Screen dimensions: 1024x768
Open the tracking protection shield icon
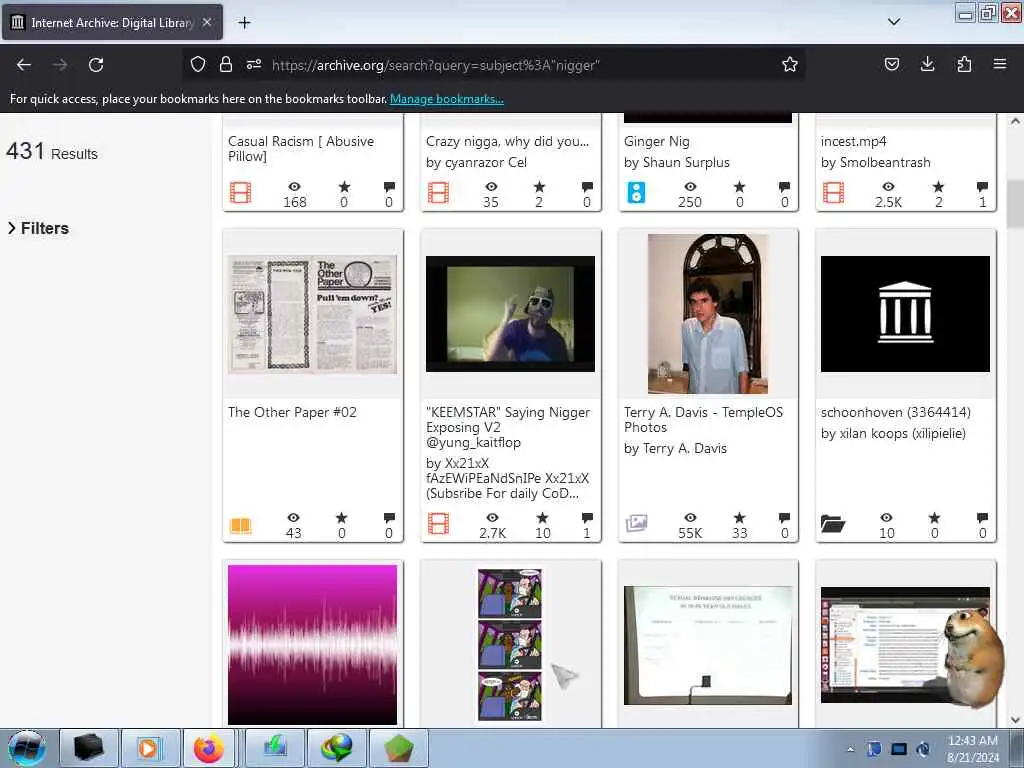point(198,64)
